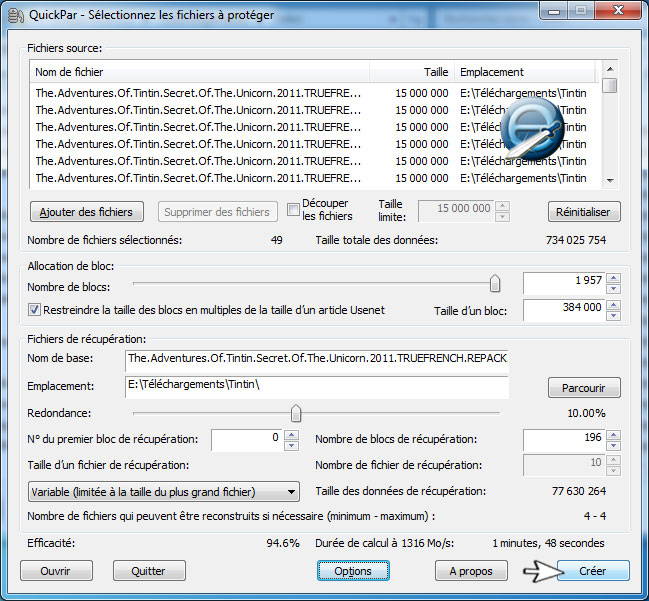Increase Taille d'un bloc with up arrow
Screen dimensions: 649x601
tap(613, 305)
